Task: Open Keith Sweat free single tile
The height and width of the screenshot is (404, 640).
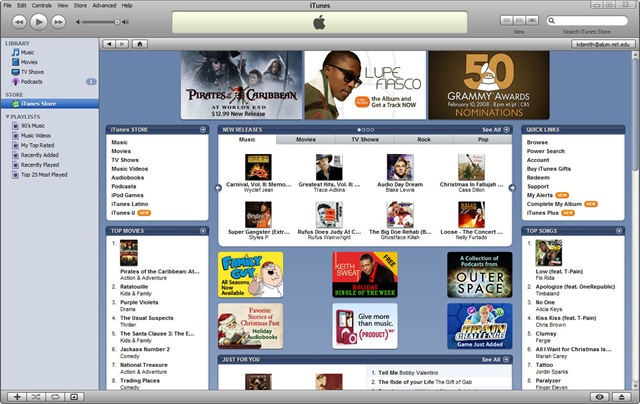Action: click(x=365, y=275)
